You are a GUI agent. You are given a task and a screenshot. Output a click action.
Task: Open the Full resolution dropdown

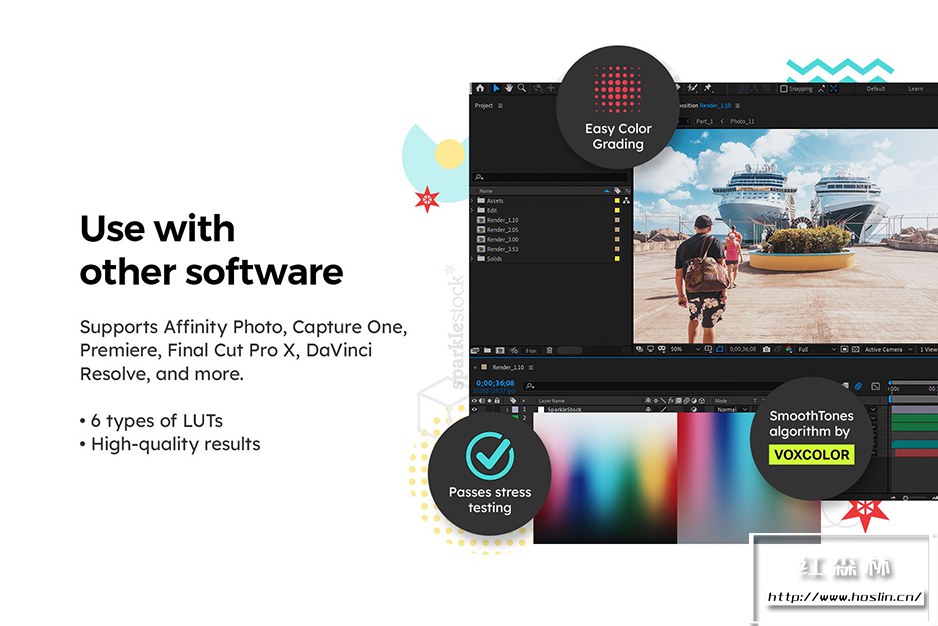tap(817, 349)
